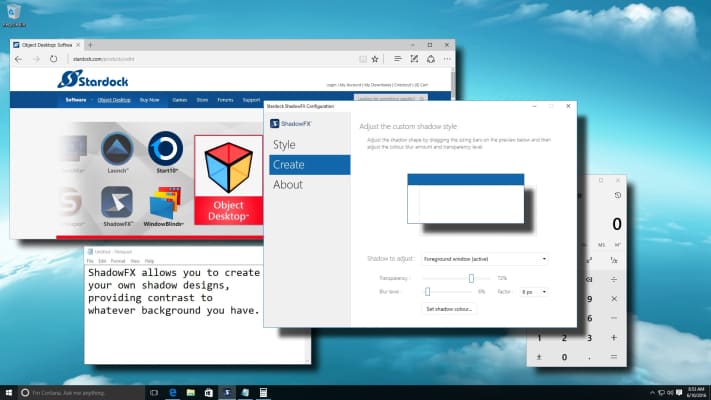The width and height of the screenshot is (711, 400).
Task: Open the About tab in ShadowFX
Action: 288,184
